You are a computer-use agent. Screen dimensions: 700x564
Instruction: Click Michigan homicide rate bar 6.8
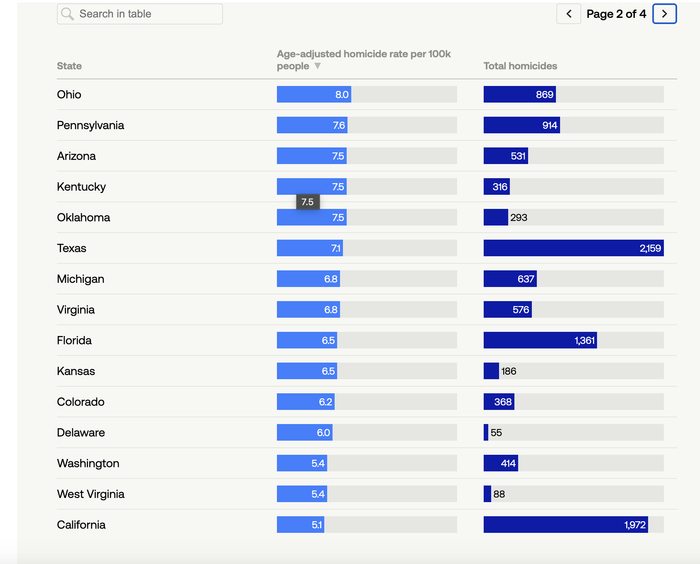tap(308, 279)
